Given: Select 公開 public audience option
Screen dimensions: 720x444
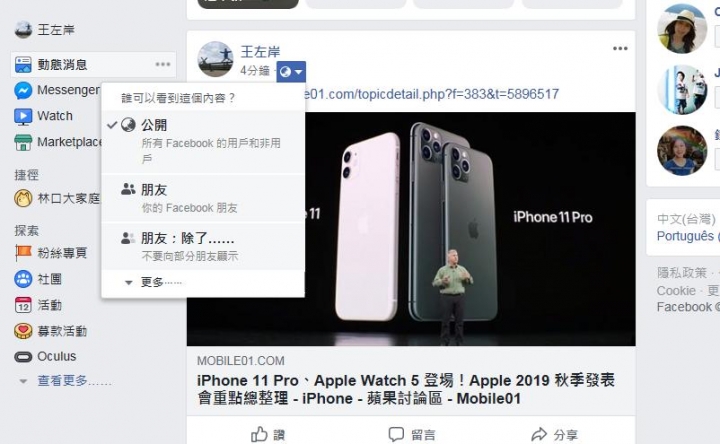Looking at the screenshot, I should 202,142.
